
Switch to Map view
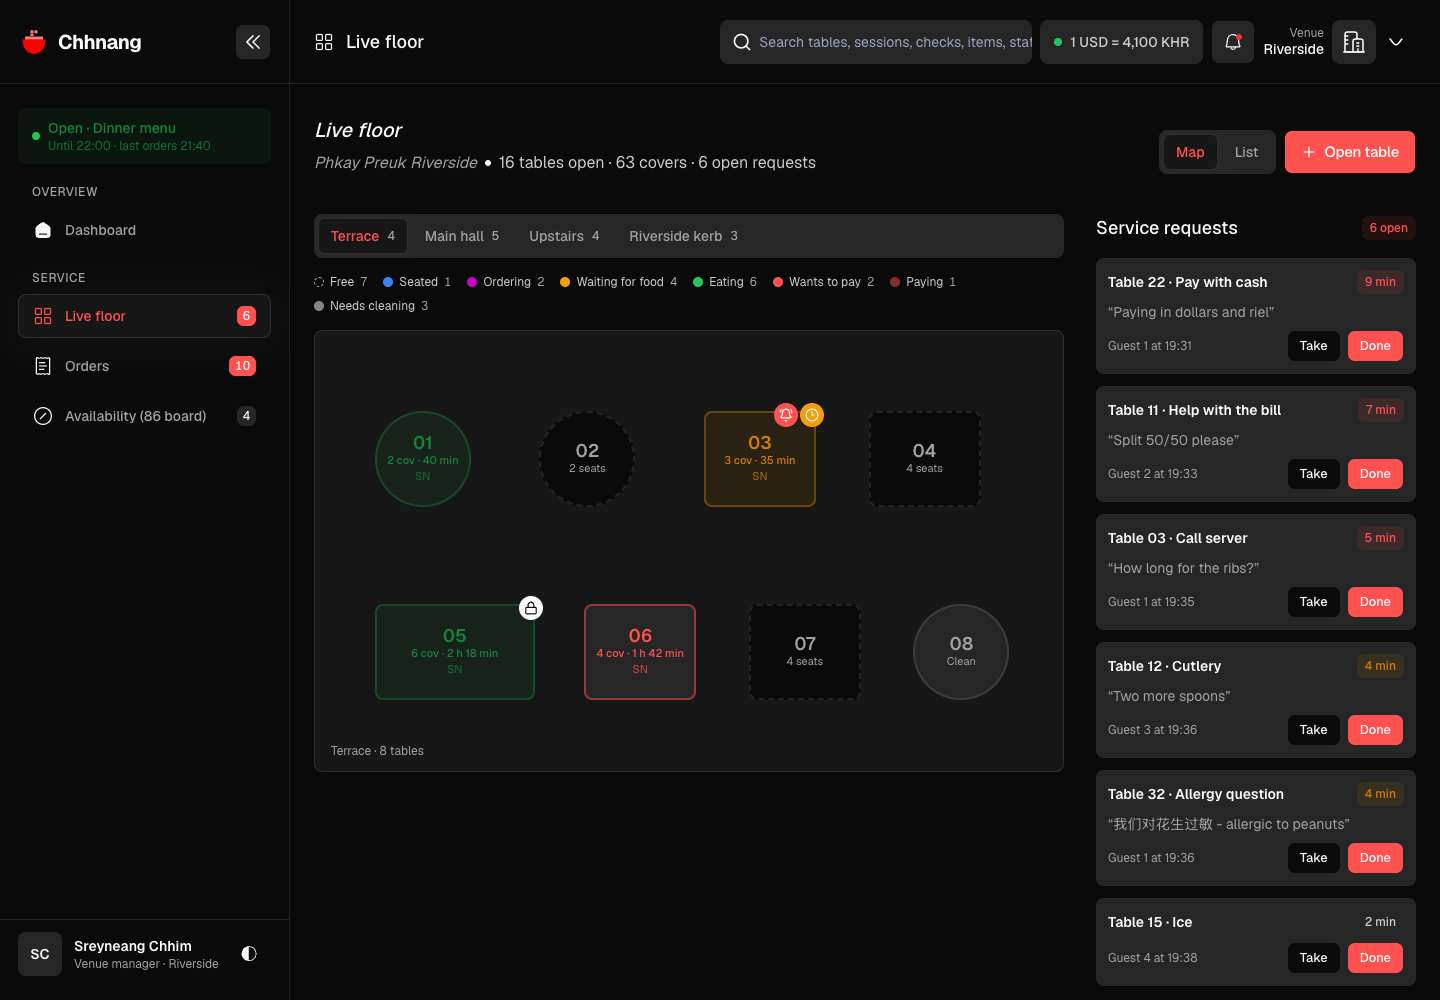[1190, 152]
